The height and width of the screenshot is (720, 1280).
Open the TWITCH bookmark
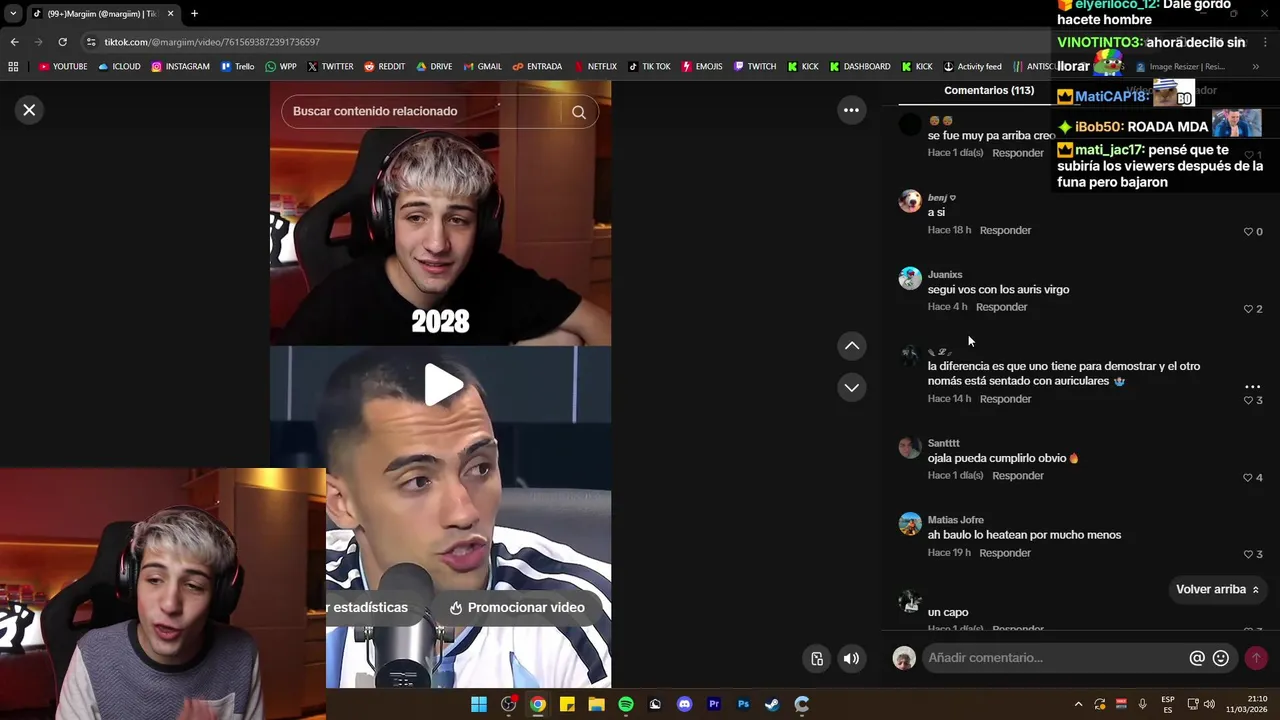click(755, 67)
